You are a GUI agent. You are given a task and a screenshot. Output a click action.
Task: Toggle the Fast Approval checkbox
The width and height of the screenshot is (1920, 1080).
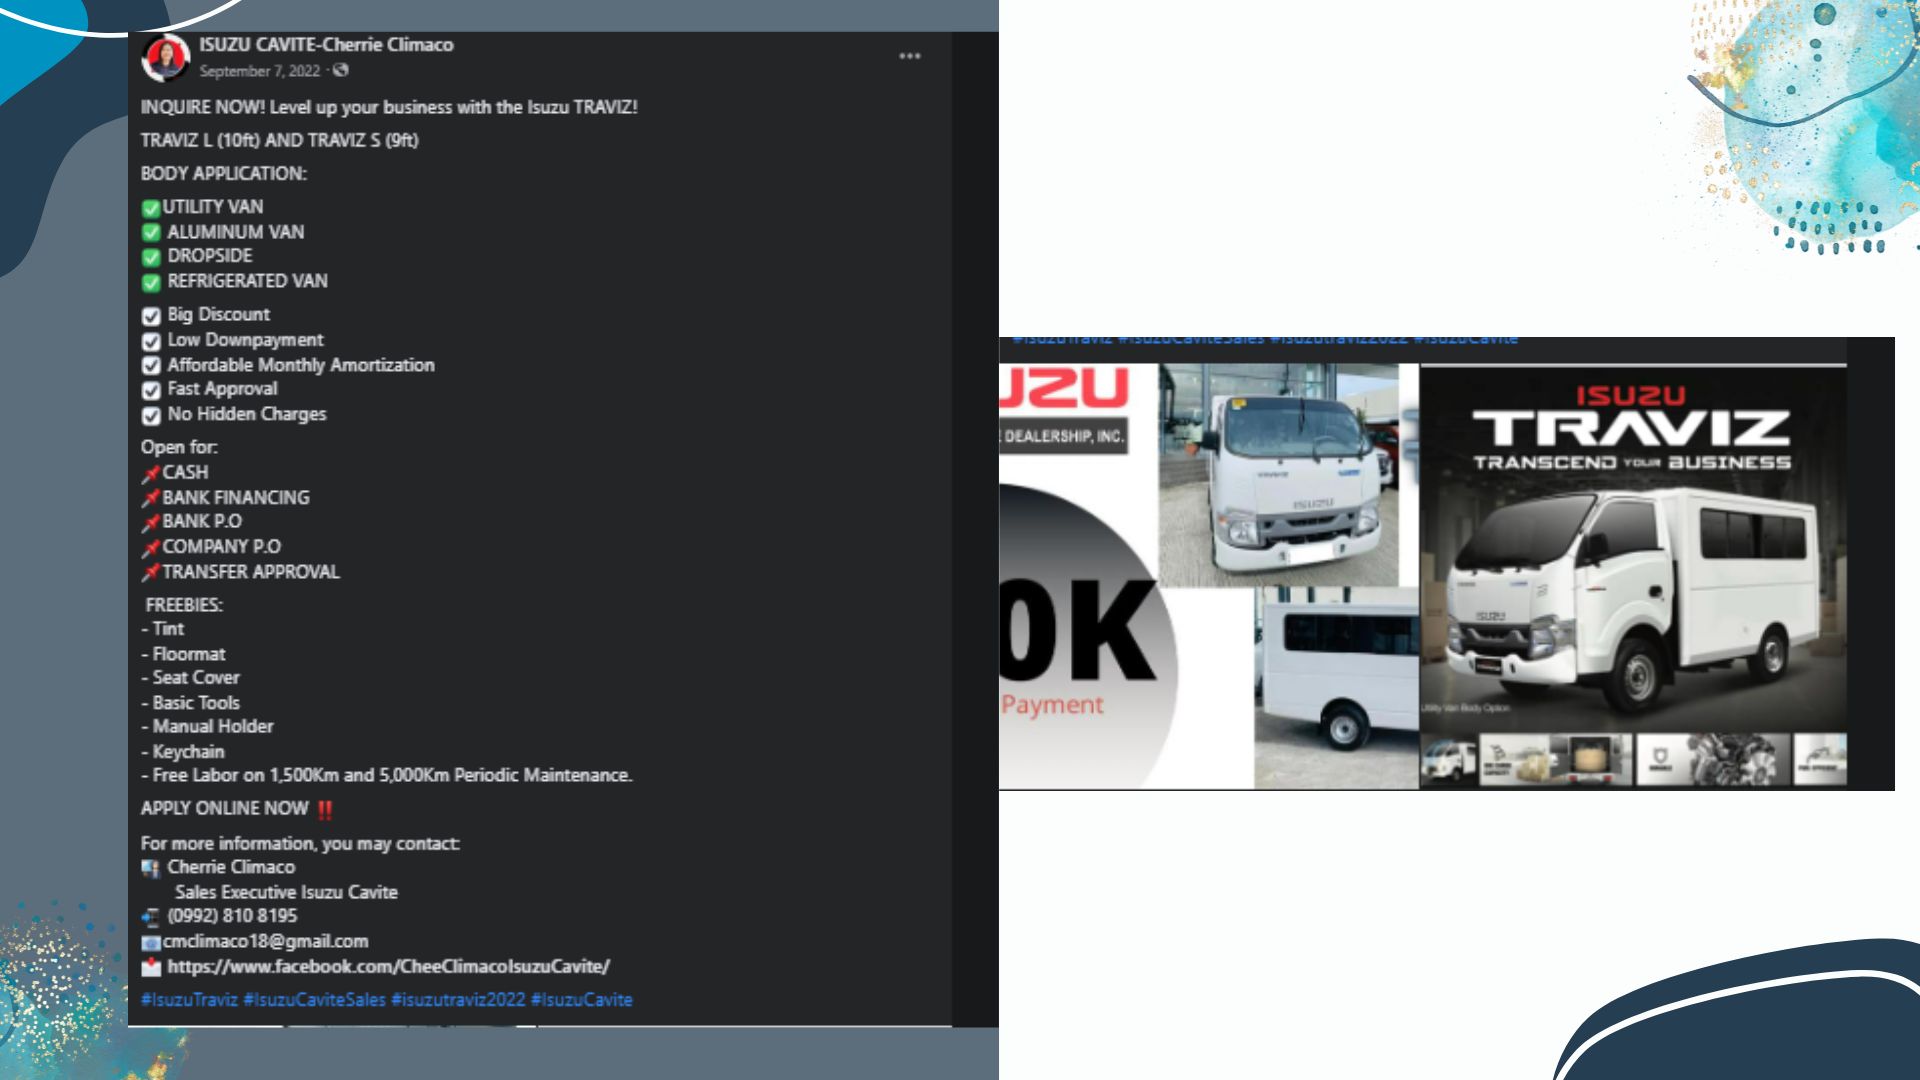pos(151,390)
